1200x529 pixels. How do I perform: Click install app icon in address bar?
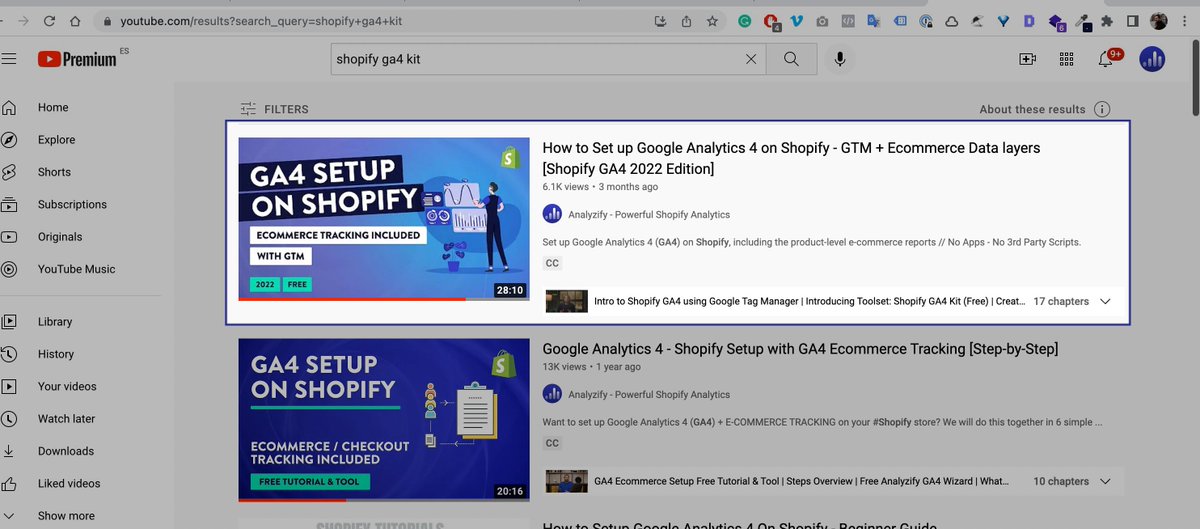(661, 20)
